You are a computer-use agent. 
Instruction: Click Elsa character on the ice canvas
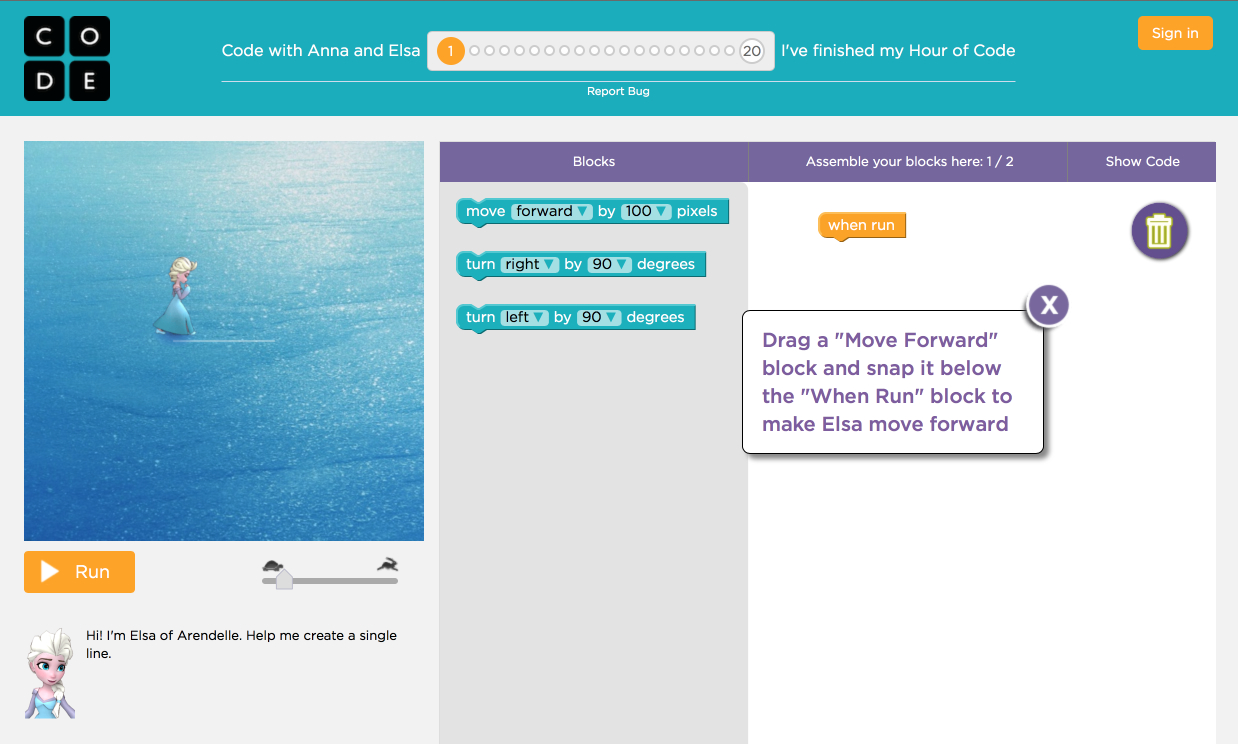point(178,296)
